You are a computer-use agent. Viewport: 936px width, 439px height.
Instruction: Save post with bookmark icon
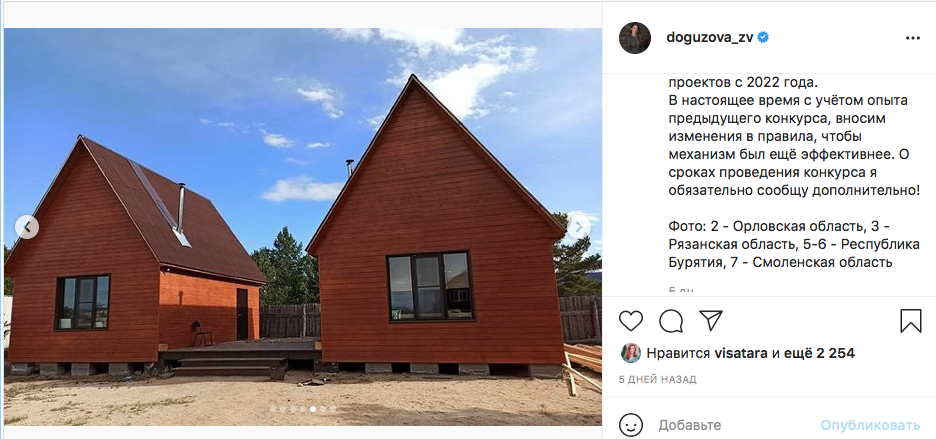pos(911,321)
